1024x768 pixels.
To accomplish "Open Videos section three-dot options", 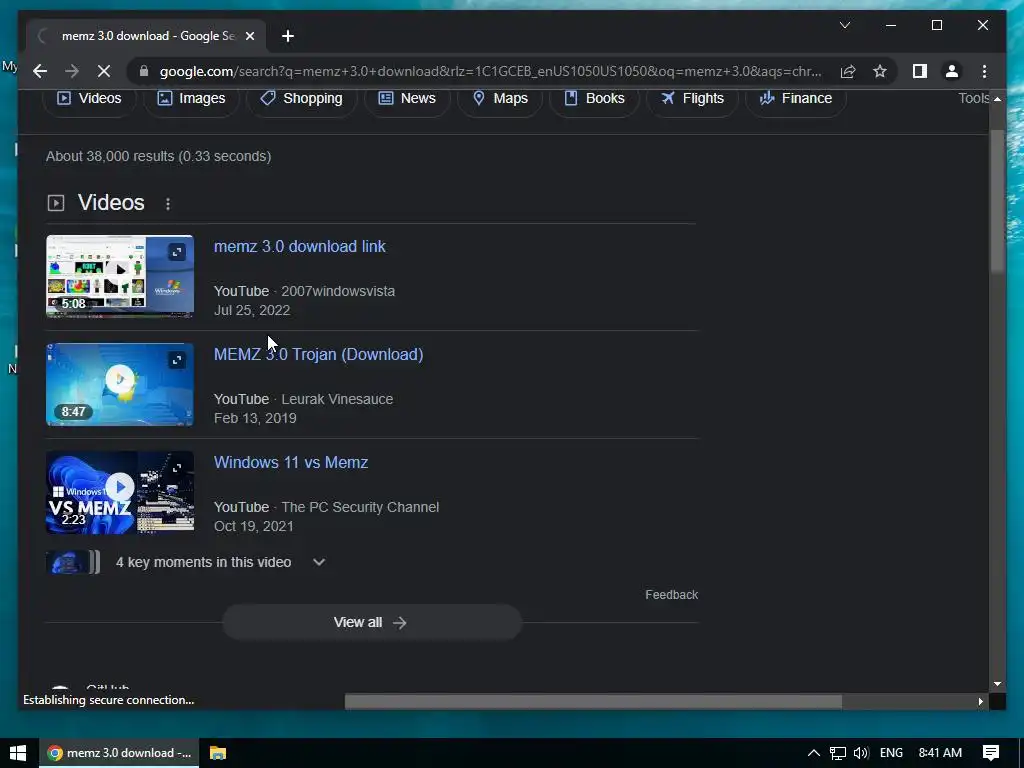I will tap(168, 204).
